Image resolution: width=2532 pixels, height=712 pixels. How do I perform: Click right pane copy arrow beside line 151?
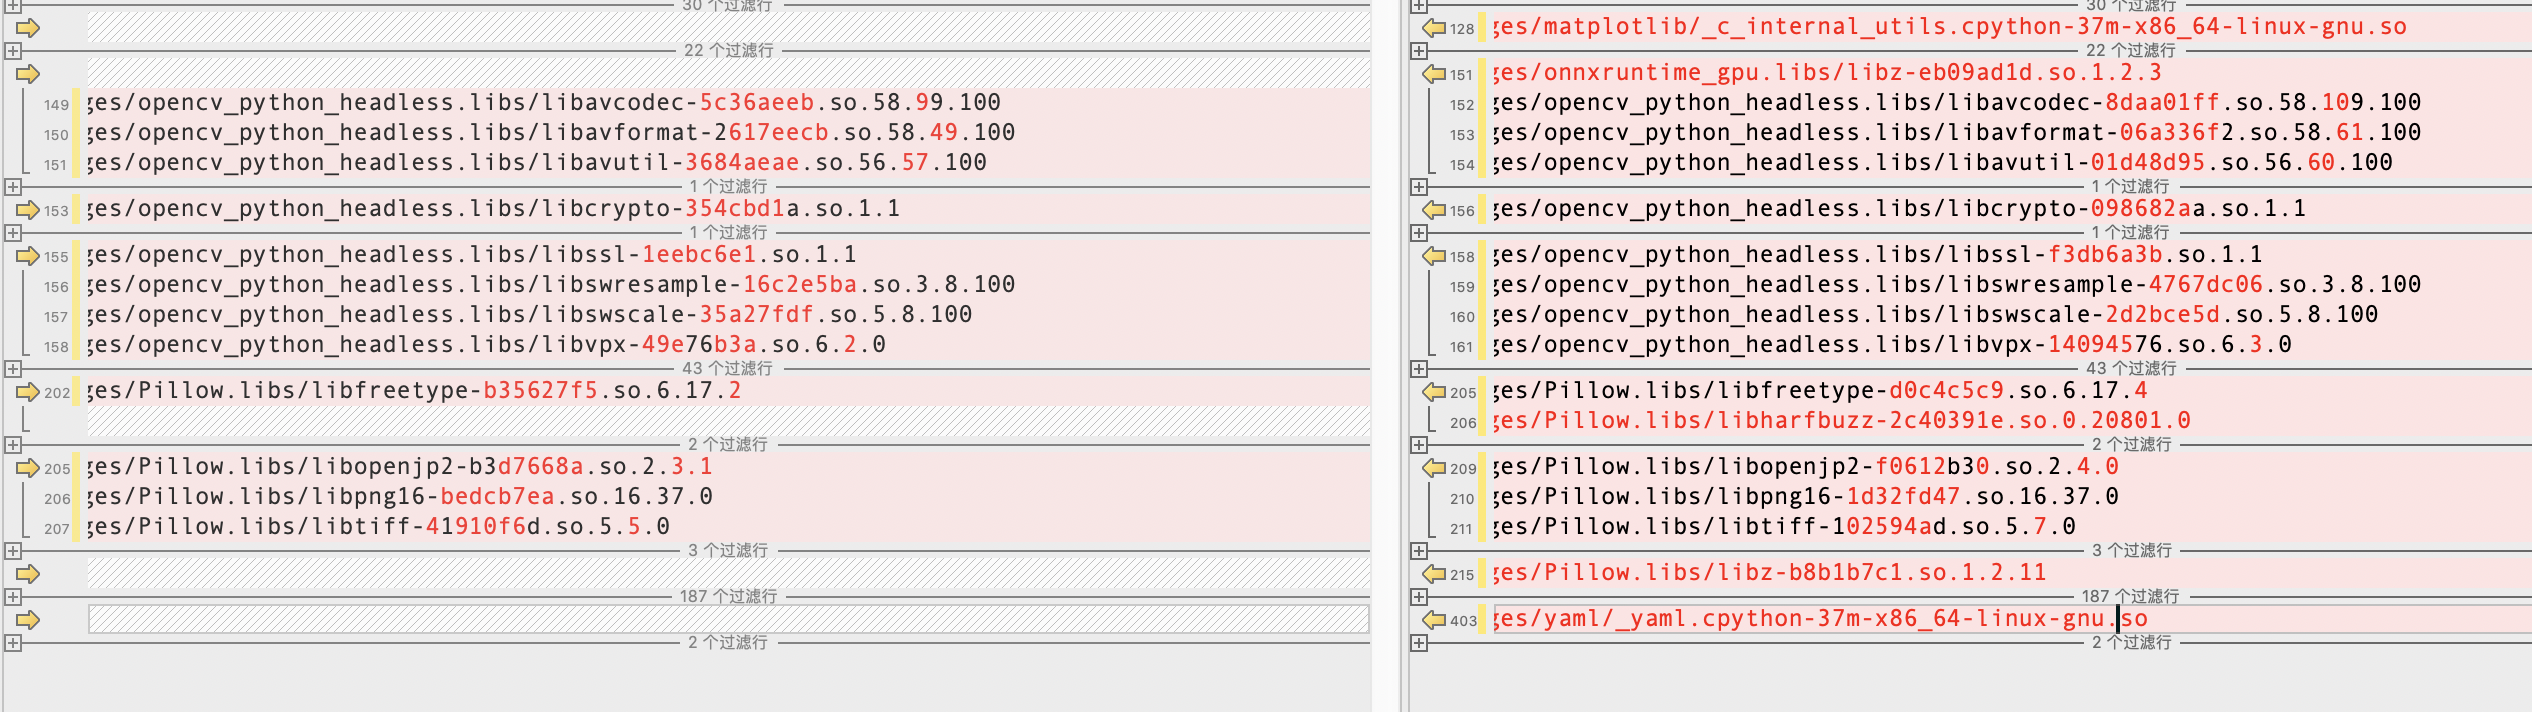click(1434, 74)
